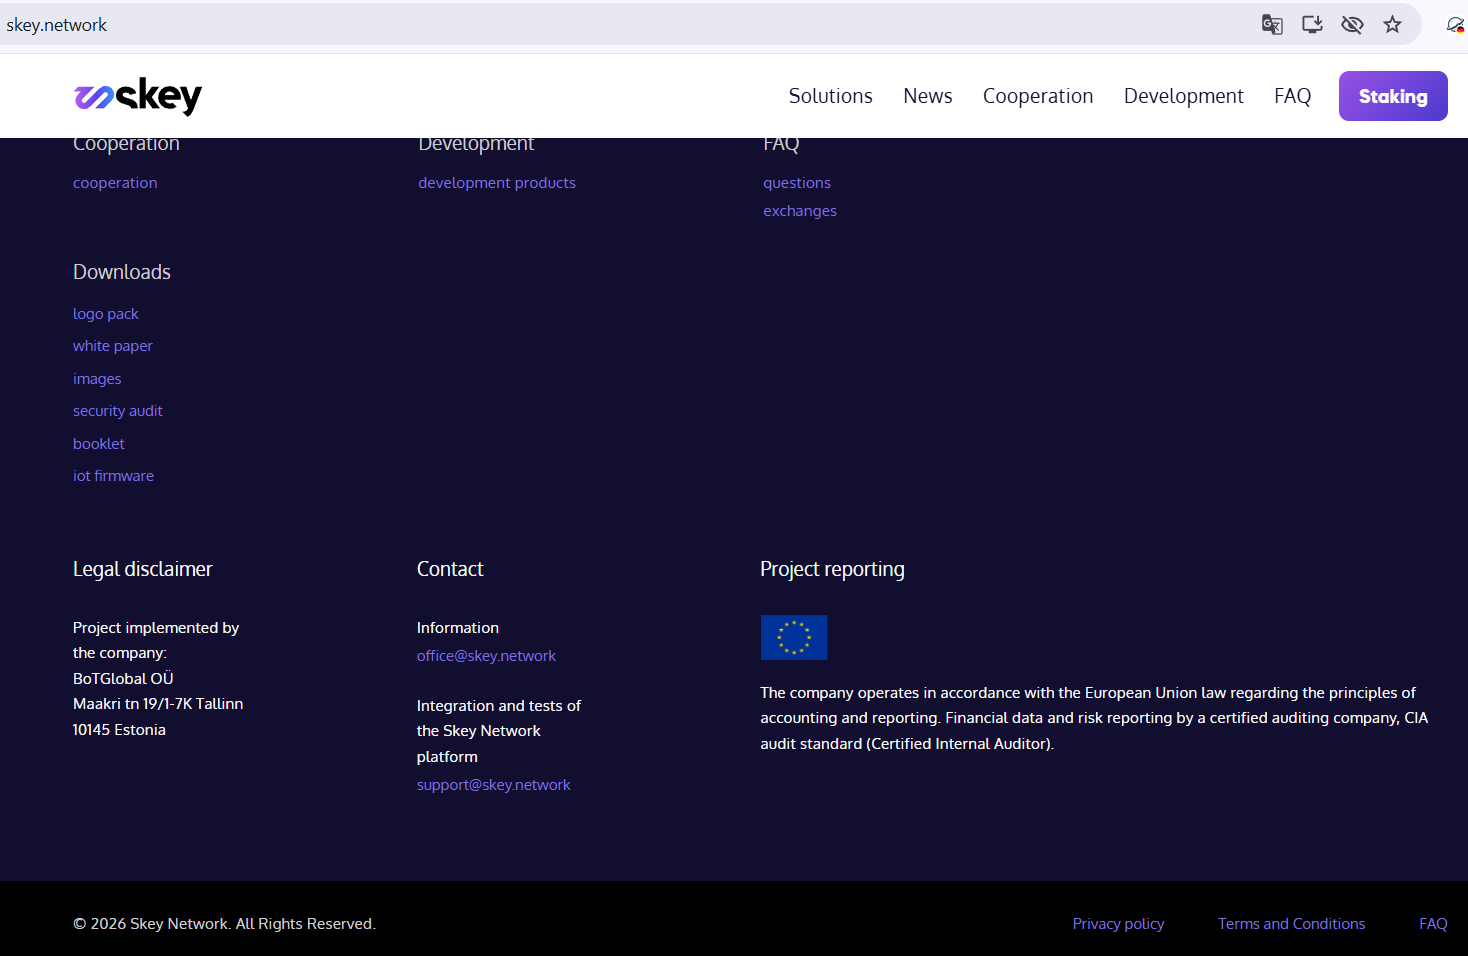Open the security audit download link
Viewport: 1468px width, 956px height.
click(118, 411)
